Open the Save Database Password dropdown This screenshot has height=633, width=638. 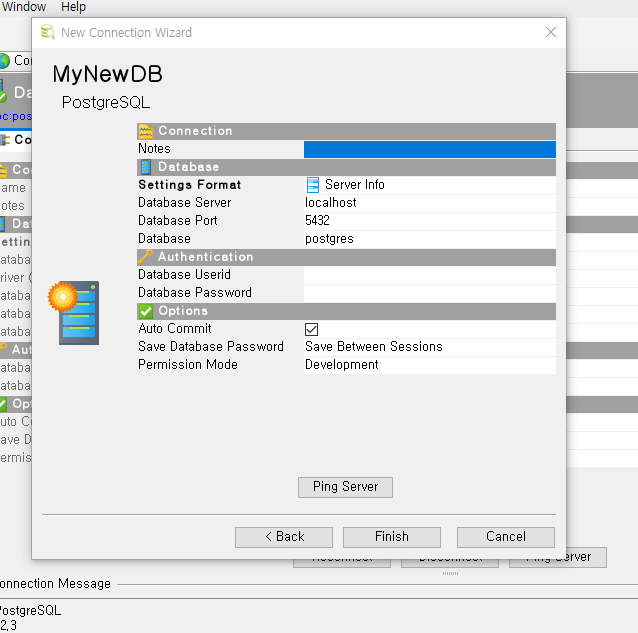point(430,347)
